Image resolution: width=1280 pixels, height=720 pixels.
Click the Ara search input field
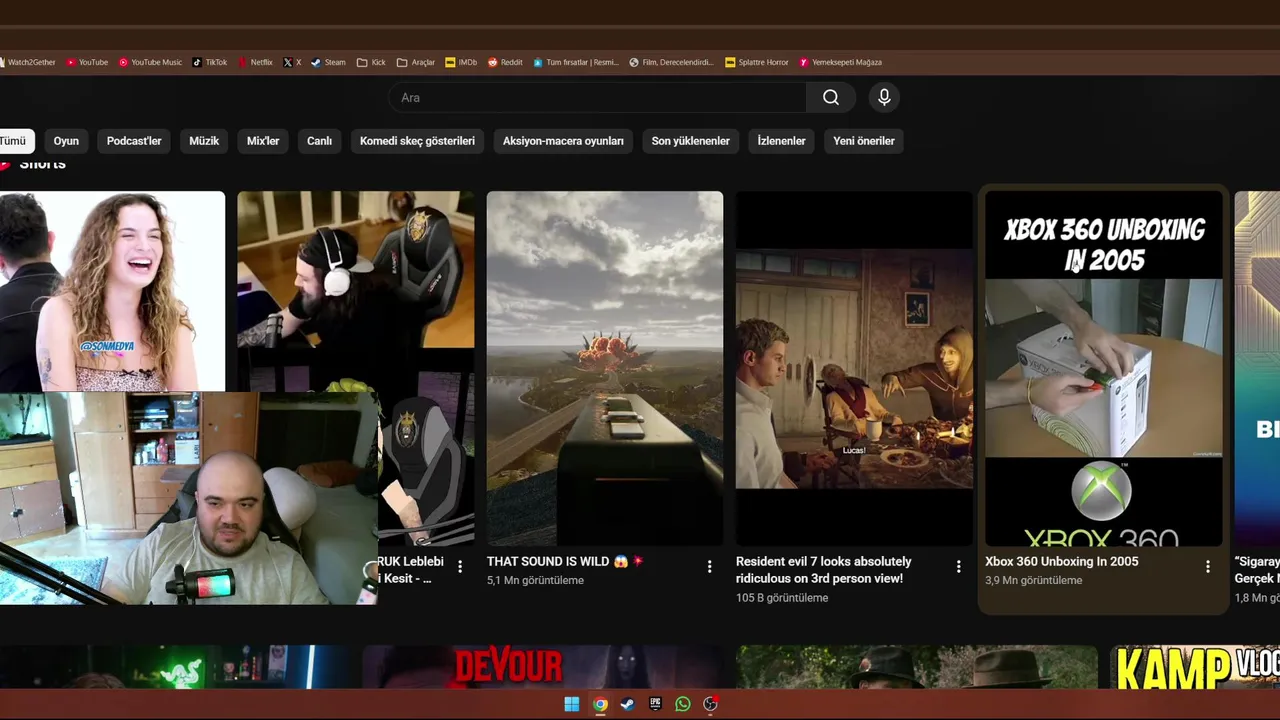pos(597,97)
